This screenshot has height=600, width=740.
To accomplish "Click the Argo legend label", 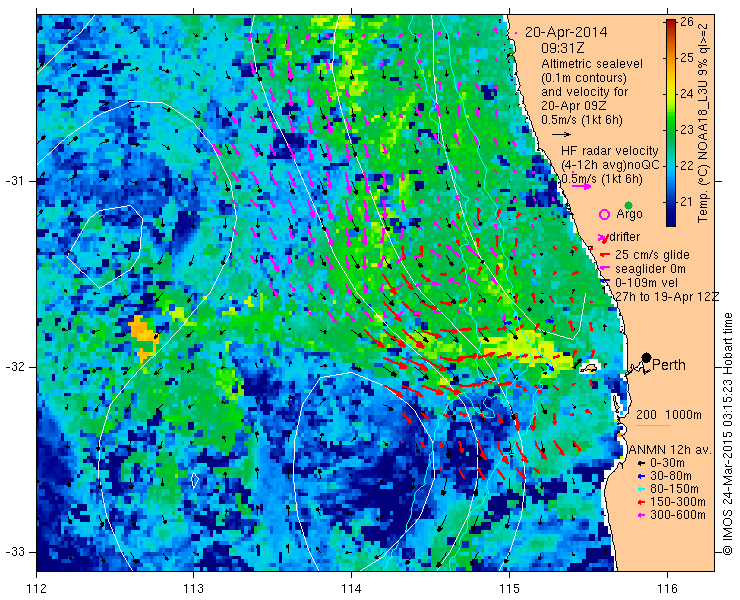I will (629, 214).
